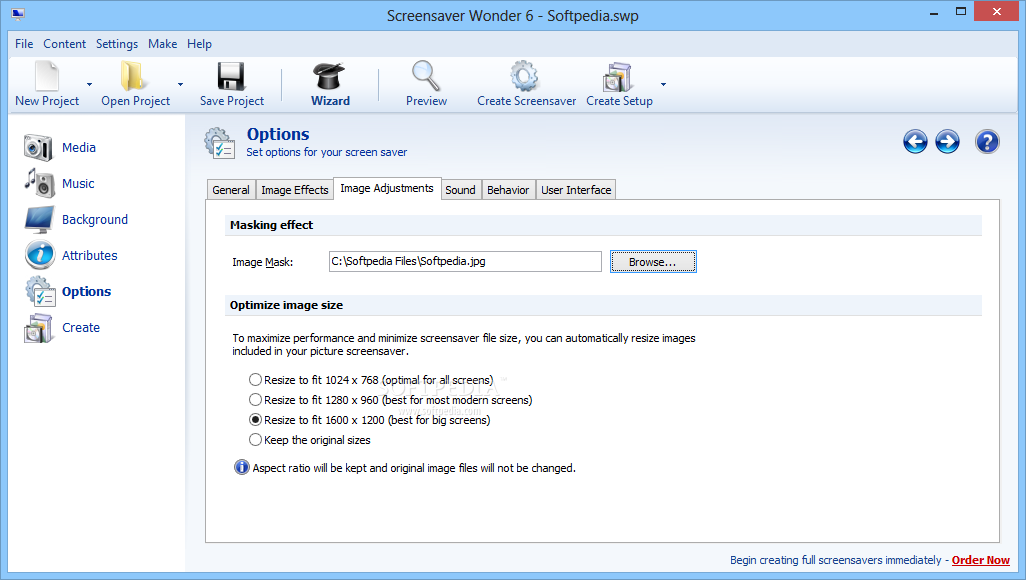The width and height of the screenshot is (1026, 580).
Task: Expand the New Project dropdown arrow
Action: coord(90,84)
